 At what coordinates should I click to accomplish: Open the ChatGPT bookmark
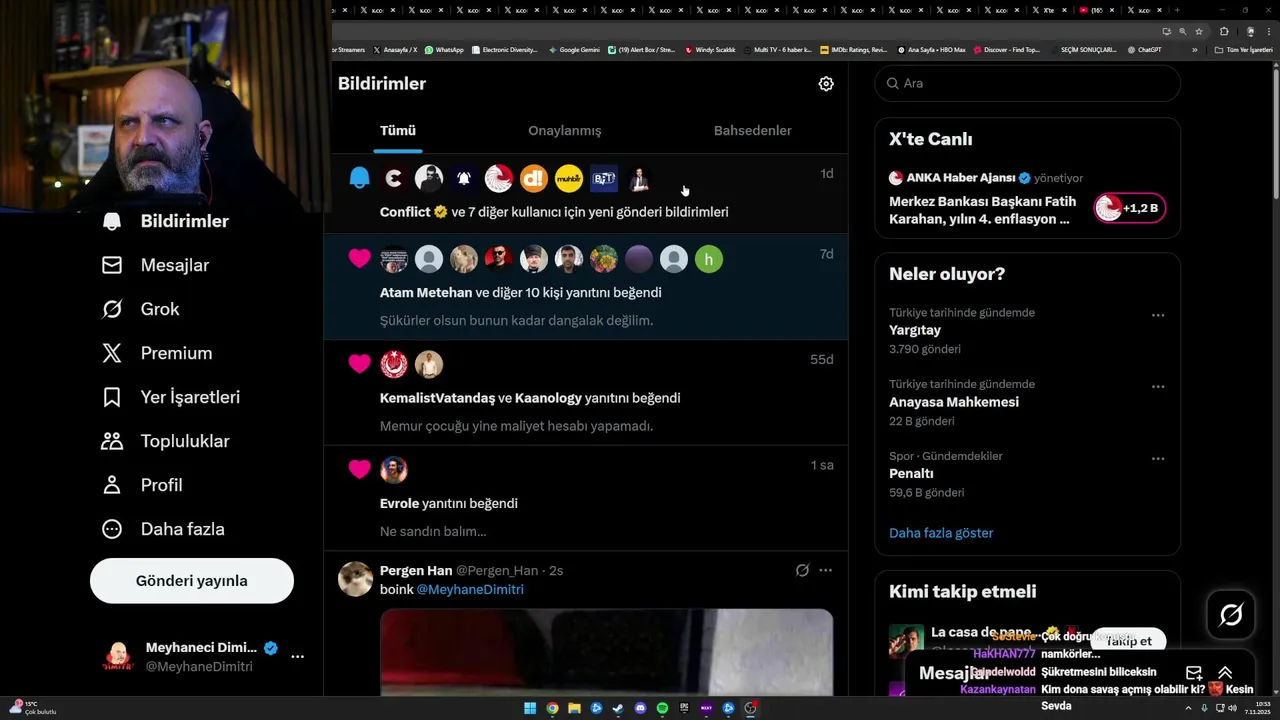pyautogui.click(x=1144, y=50)
